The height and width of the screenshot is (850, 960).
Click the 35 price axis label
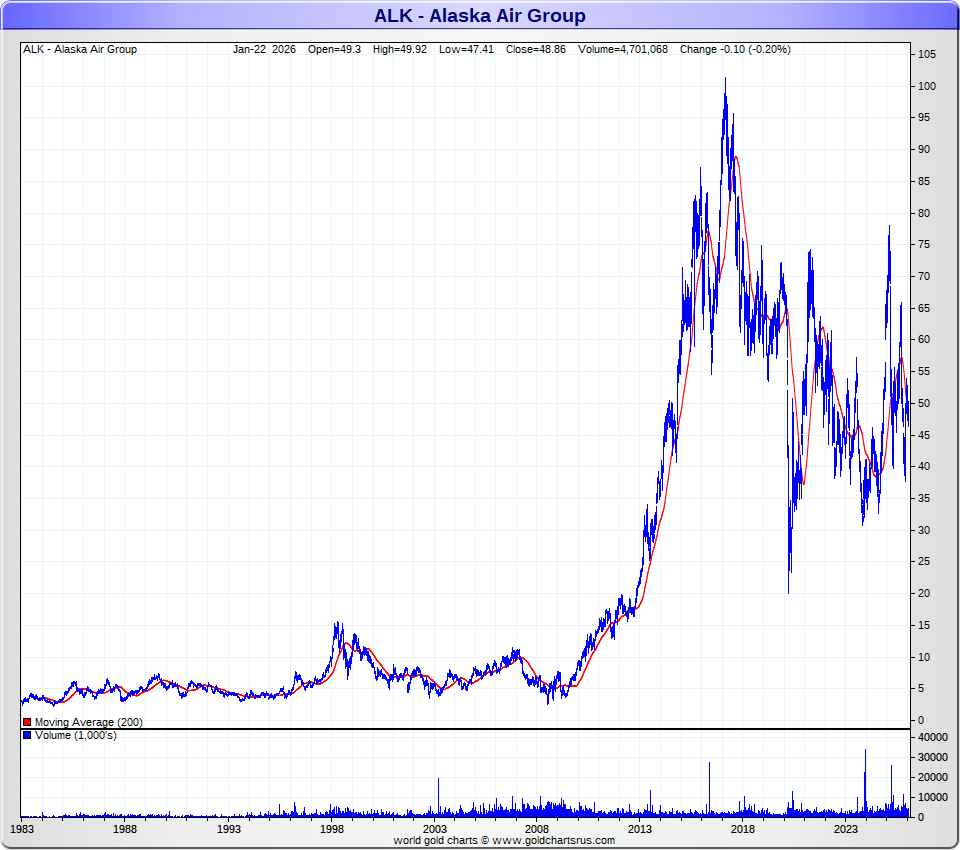click(x=924, y=498)
